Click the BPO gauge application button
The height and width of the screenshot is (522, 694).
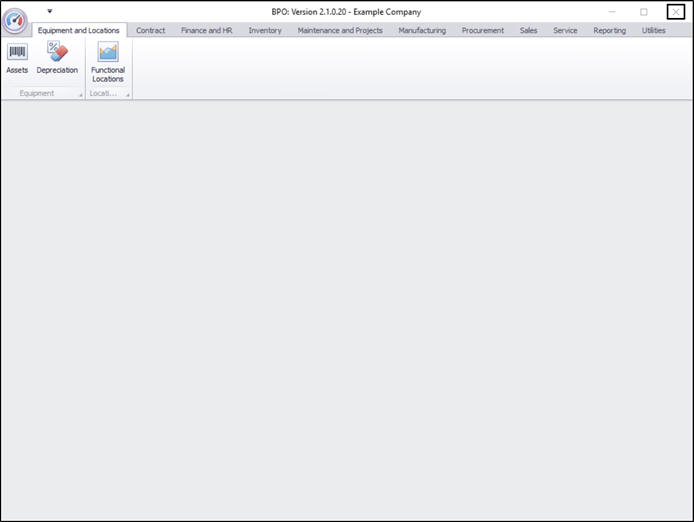click(15, 20)
